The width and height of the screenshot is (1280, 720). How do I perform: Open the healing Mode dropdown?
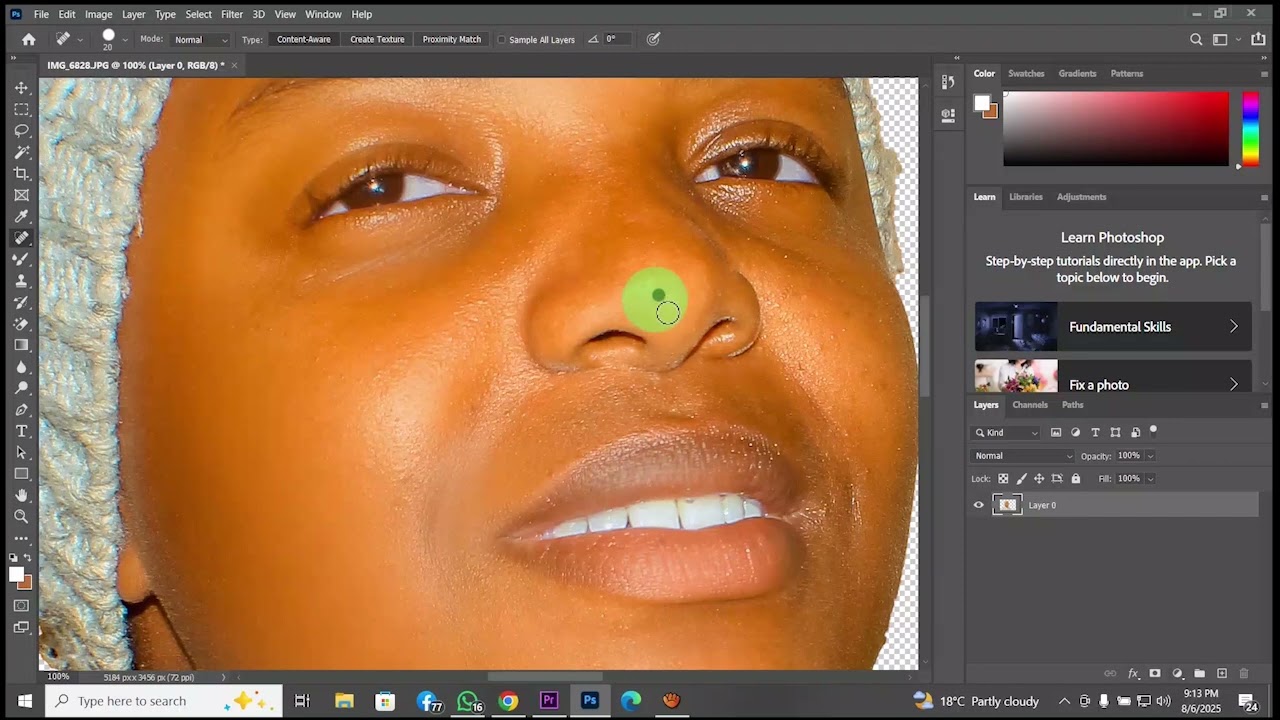tap(200, 40)
